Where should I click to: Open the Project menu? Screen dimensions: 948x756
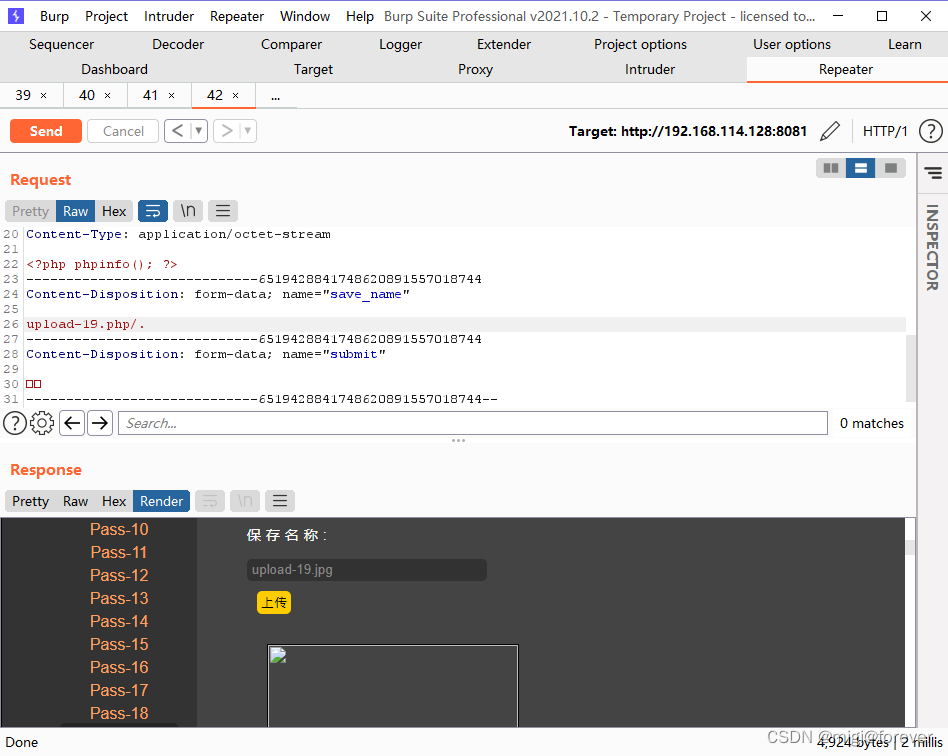point(106,16)
